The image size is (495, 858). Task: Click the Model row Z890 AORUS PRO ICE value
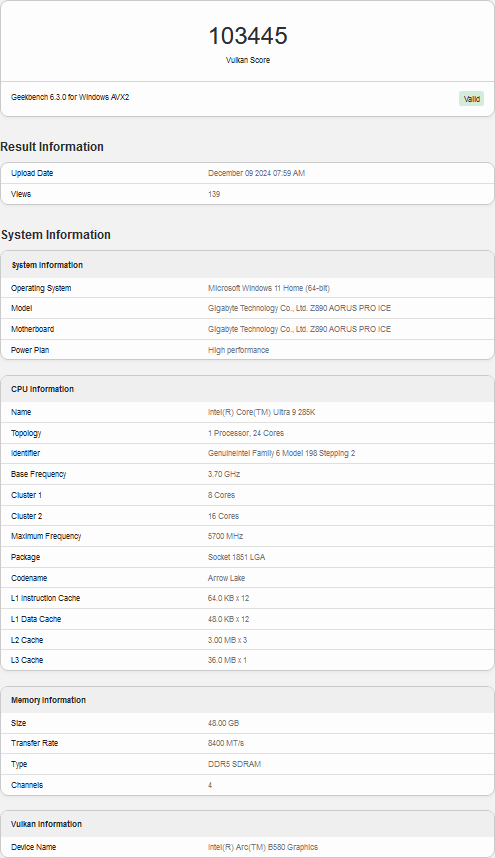tap(299, 309)
